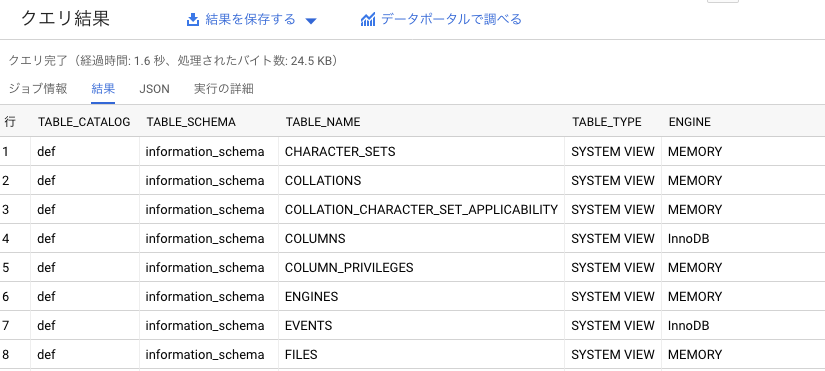Screen dimensions: 825x371
Task: Click information_schema in the COLUMNS row
Action: pyautogui.click(x=205, y=238)
